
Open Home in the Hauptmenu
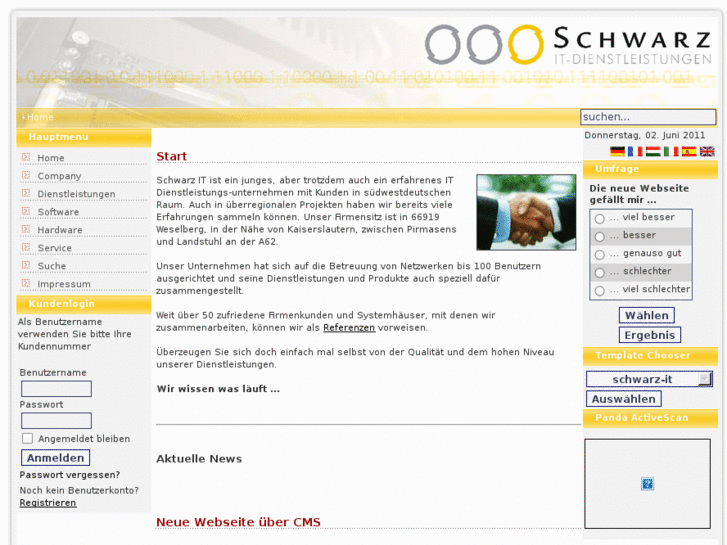click(51, 158)
